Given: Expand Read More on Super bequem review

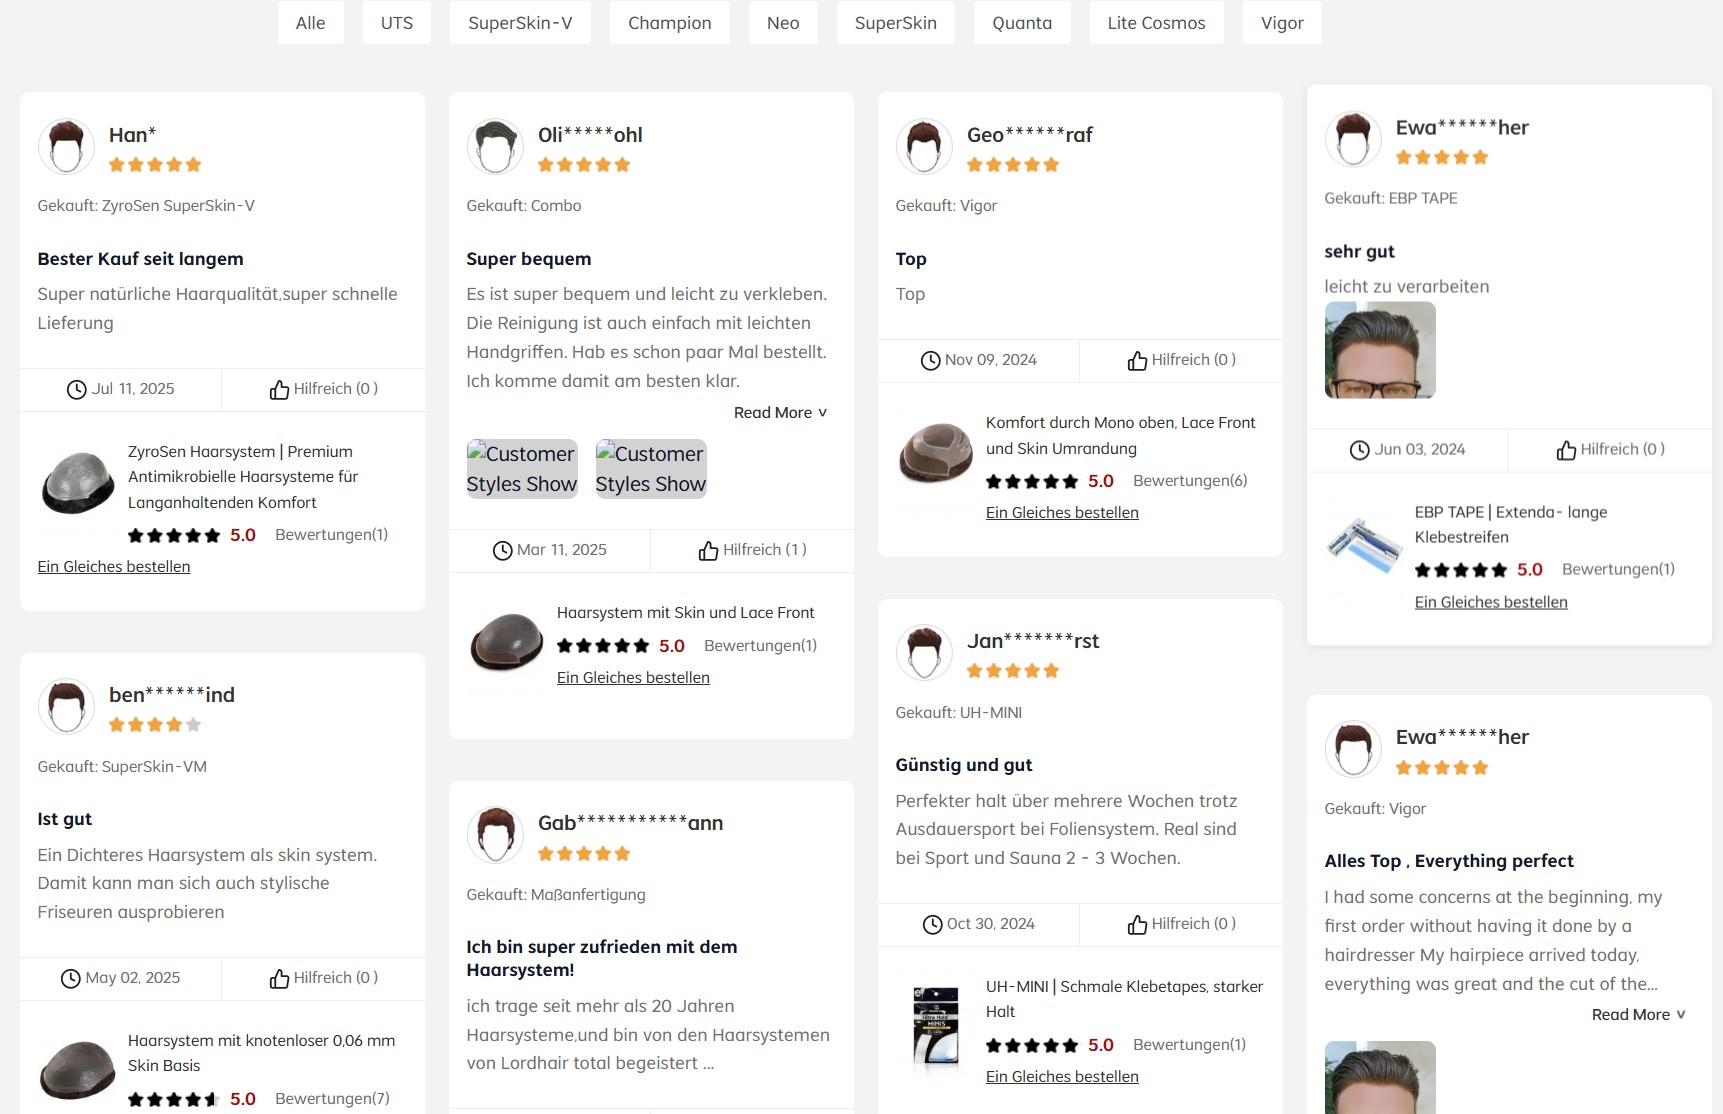Looking at the screenshot, I should (781, 413).
